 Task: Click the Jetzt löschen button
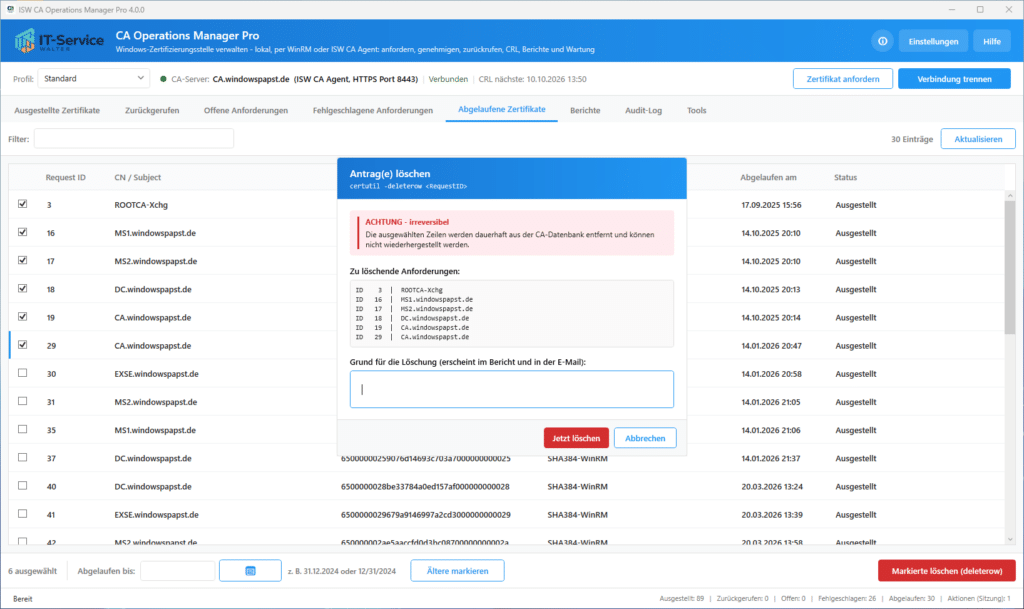coord(576,438)
